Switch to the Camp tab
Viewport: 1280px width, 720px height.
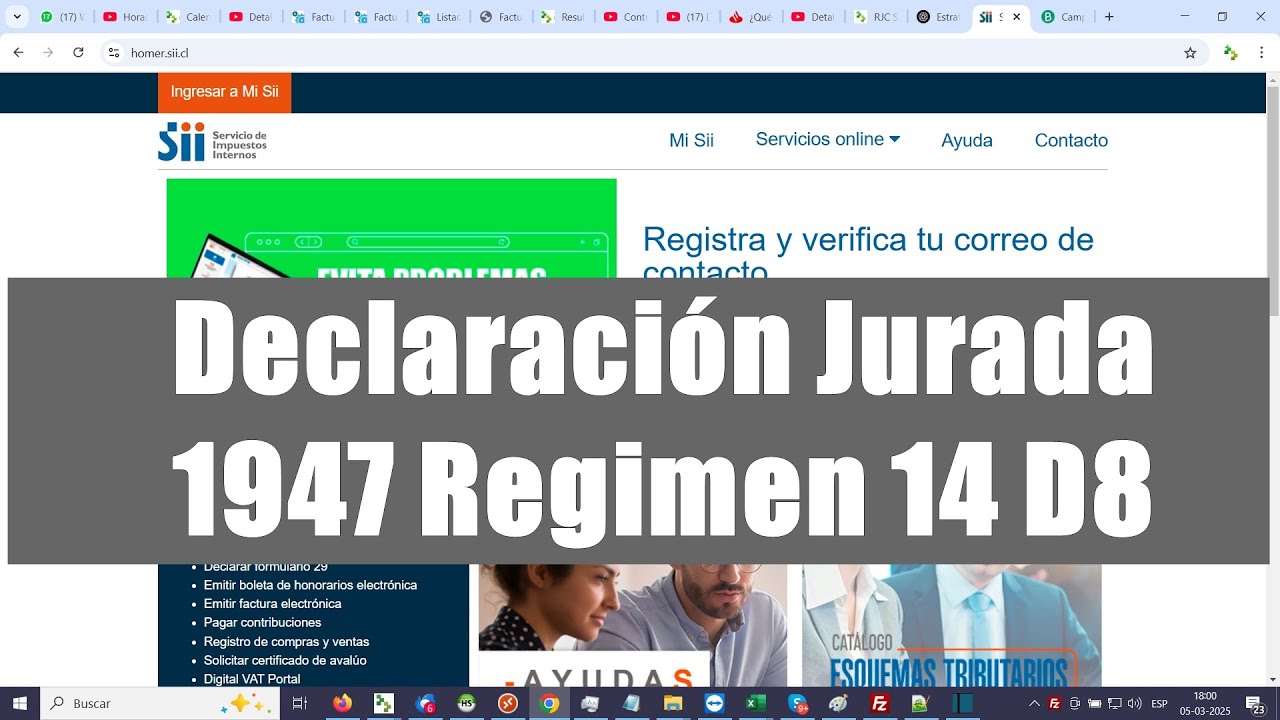point(1063,17)
